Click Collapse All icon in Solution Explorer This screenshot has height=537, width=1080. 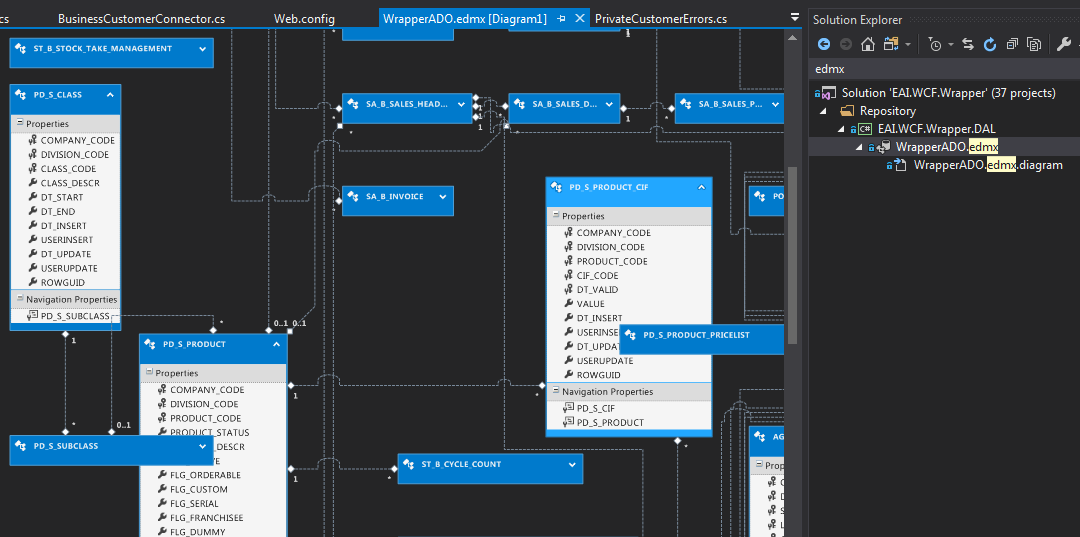point(1012,44)
